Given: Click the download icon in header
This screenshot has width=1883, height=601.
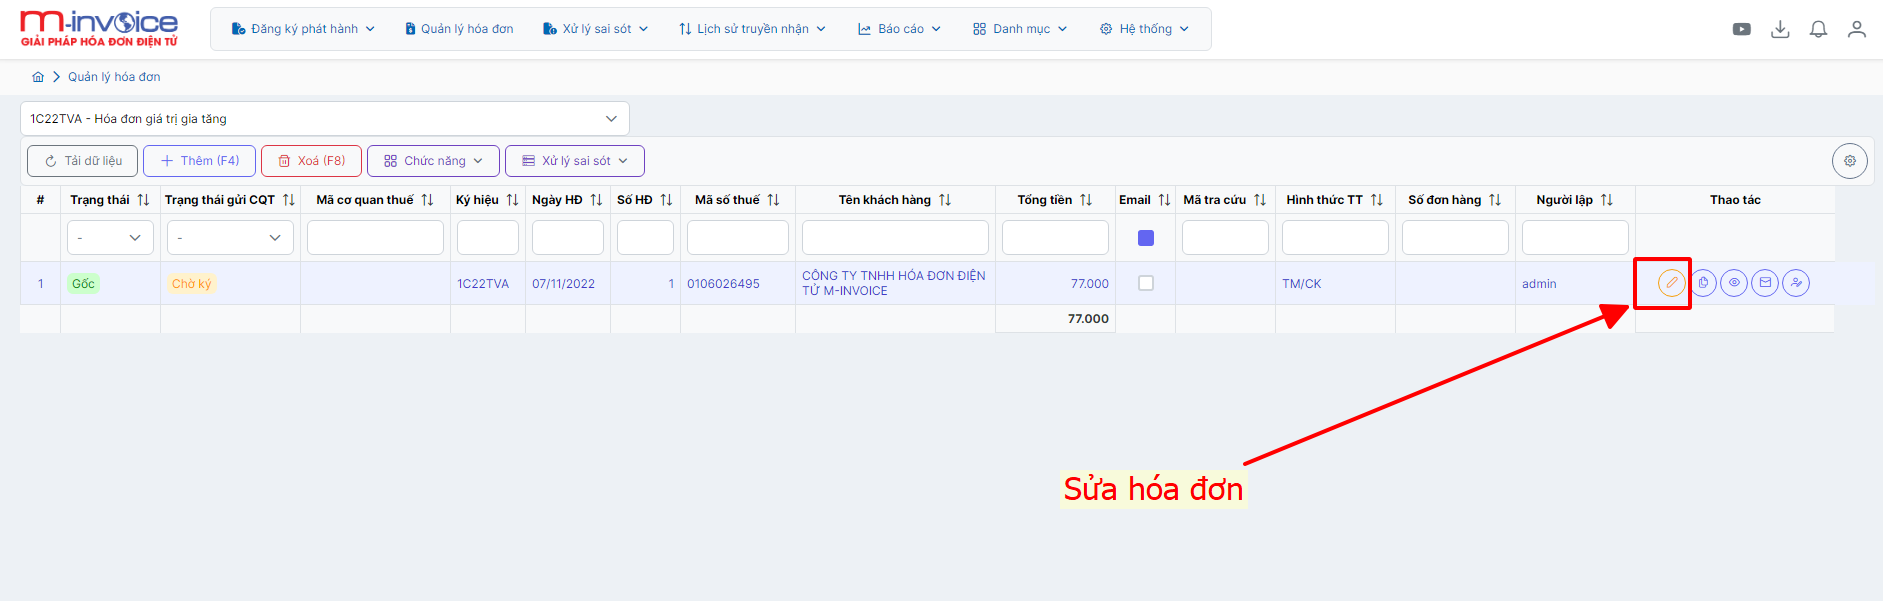Looking at the screenshot, I should [1780, 29].
